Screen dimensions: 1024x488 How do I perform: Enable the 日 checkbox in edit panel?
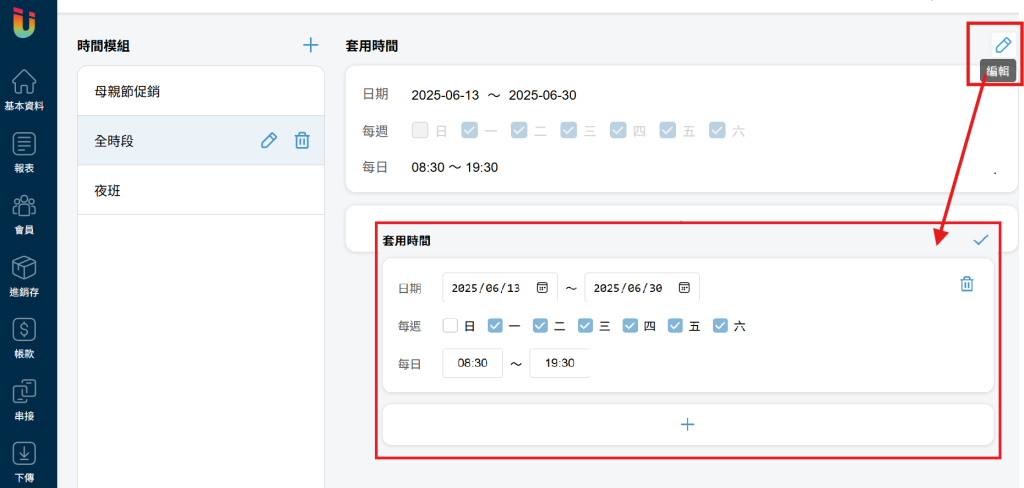(x=450, y=325)
